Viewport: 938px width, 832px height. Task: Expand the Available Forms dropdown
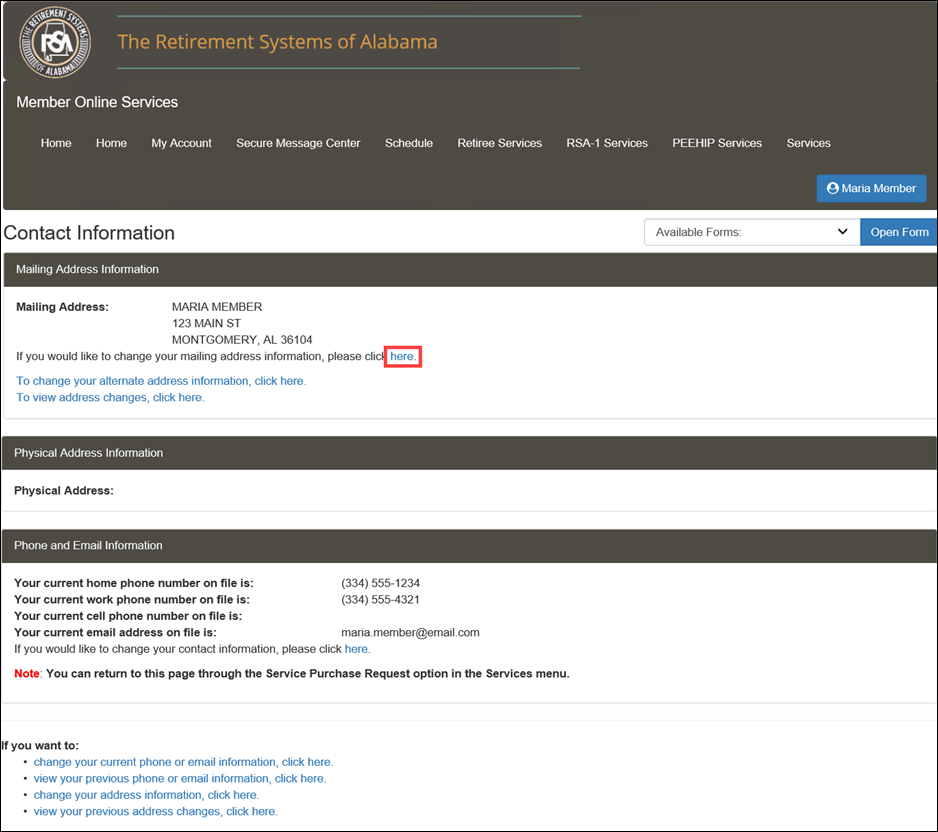(x=752, y=232)
